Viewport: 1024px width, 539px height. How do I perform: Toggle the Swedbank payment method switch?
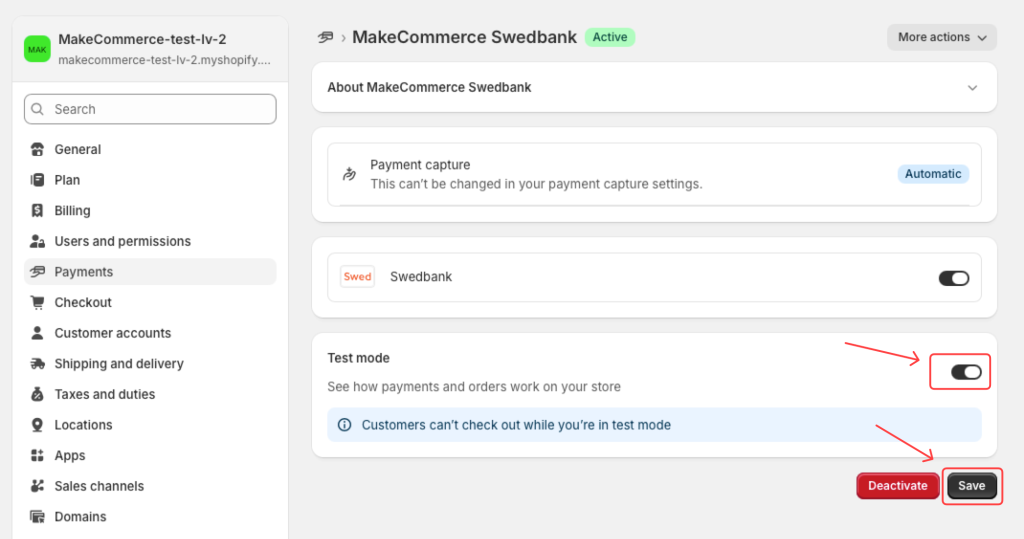pyautogui.click(x=953, y=278)
